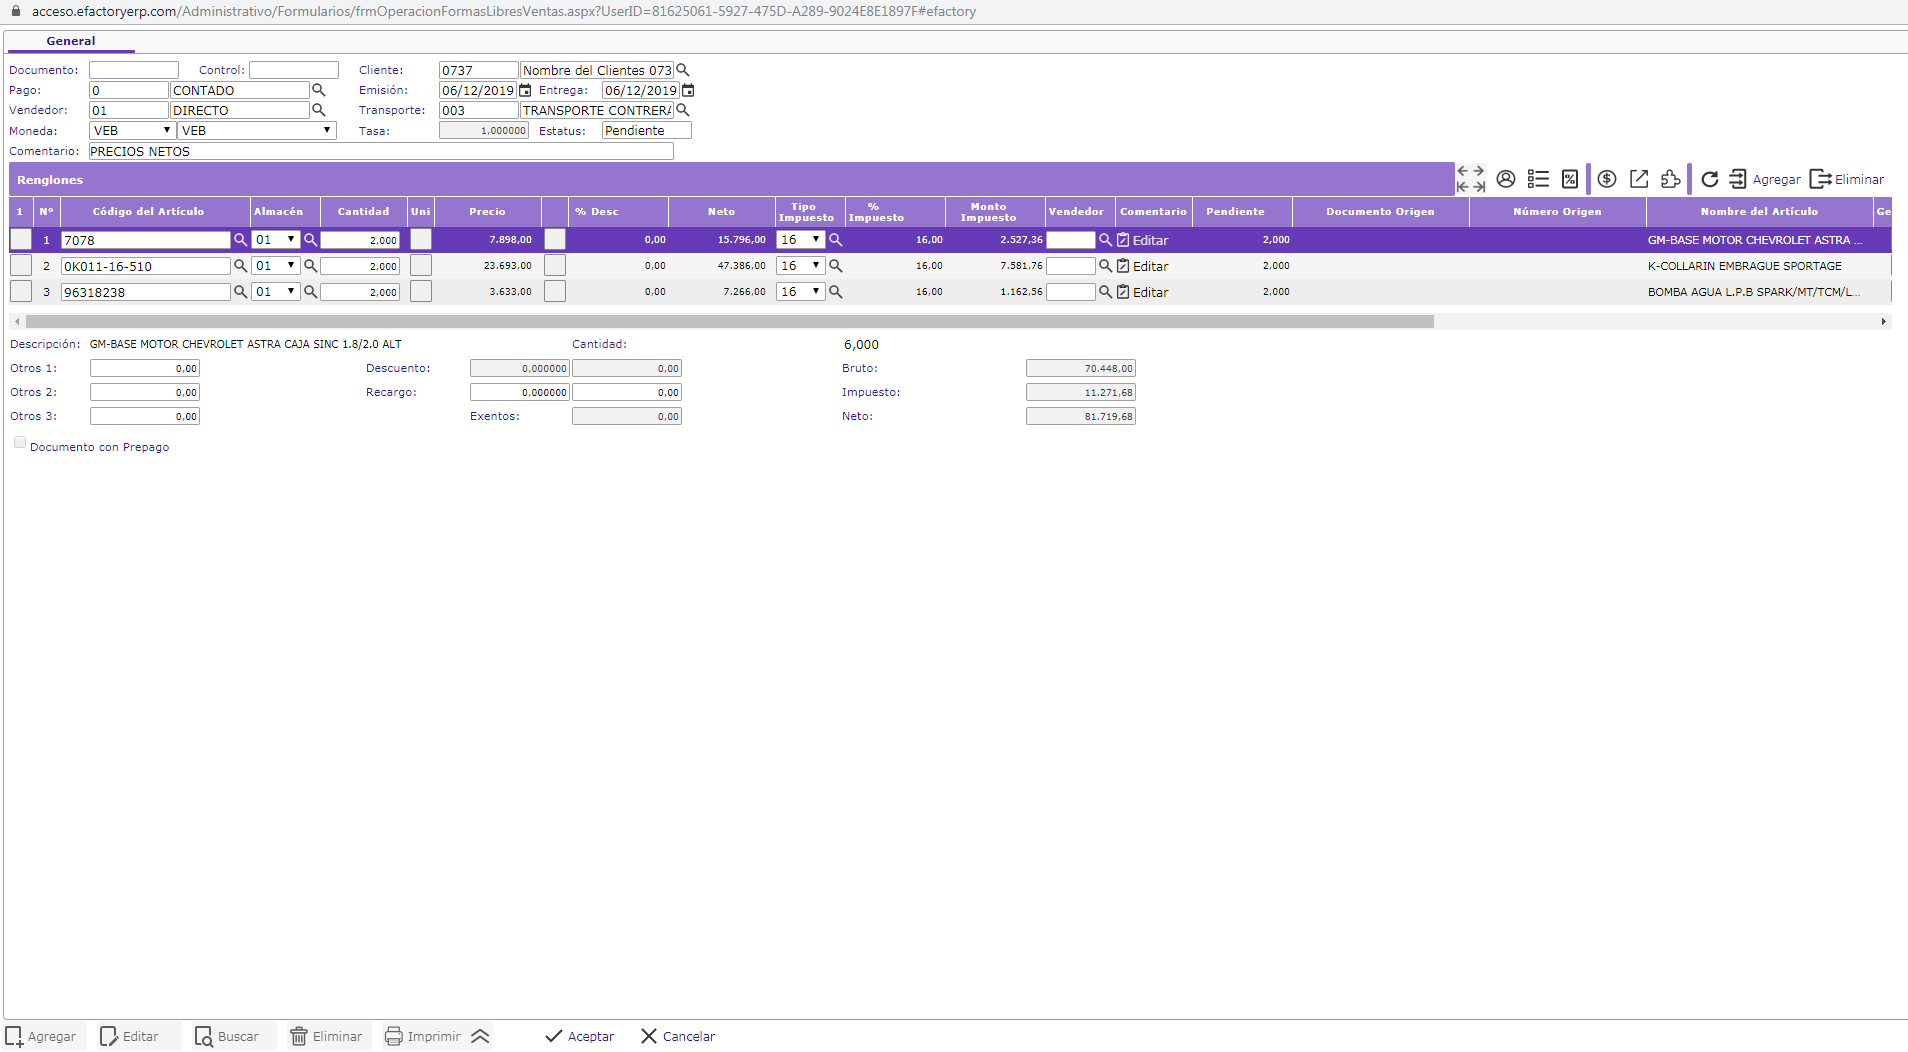Open the puzzle piece add-ons icon
Image resolution: width=1908 pixels, height=1052 pixels.
click(x=1671, y=179)
